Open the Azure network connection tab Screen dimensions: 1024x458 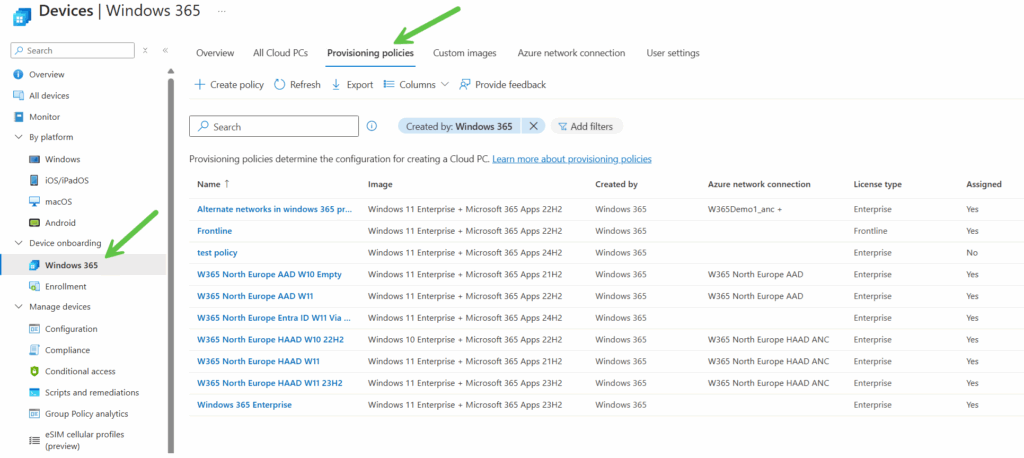coord(571,53)
